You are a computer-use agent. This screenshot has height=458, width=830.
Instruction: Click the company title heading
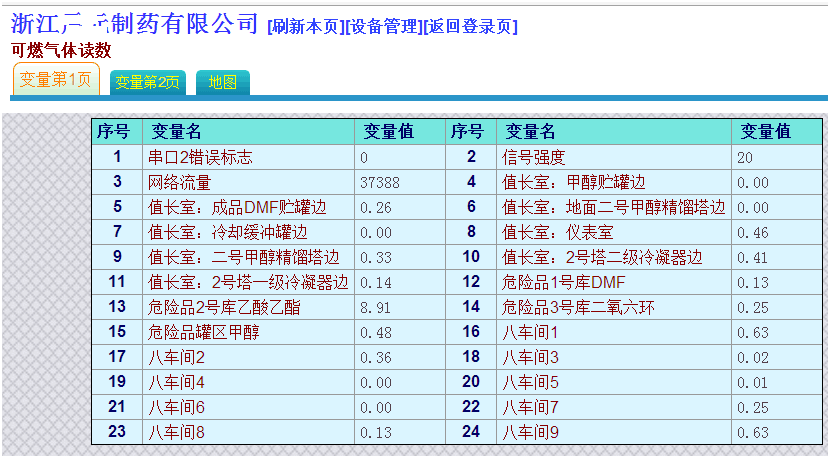[x=135, y=24]
